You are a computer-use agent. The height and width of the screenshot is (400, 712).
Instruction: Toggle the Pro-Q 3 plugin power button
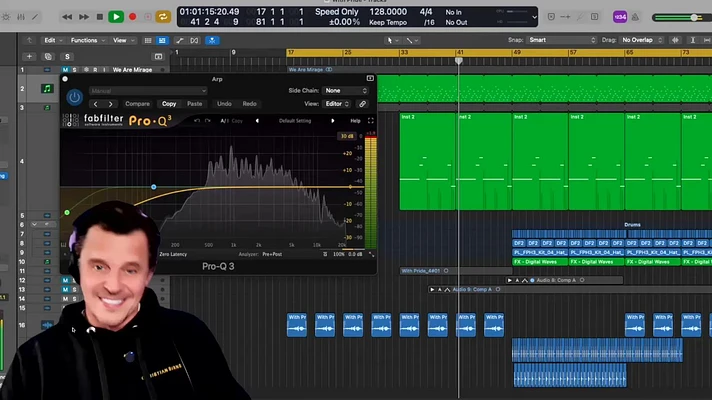coord(74,97)
